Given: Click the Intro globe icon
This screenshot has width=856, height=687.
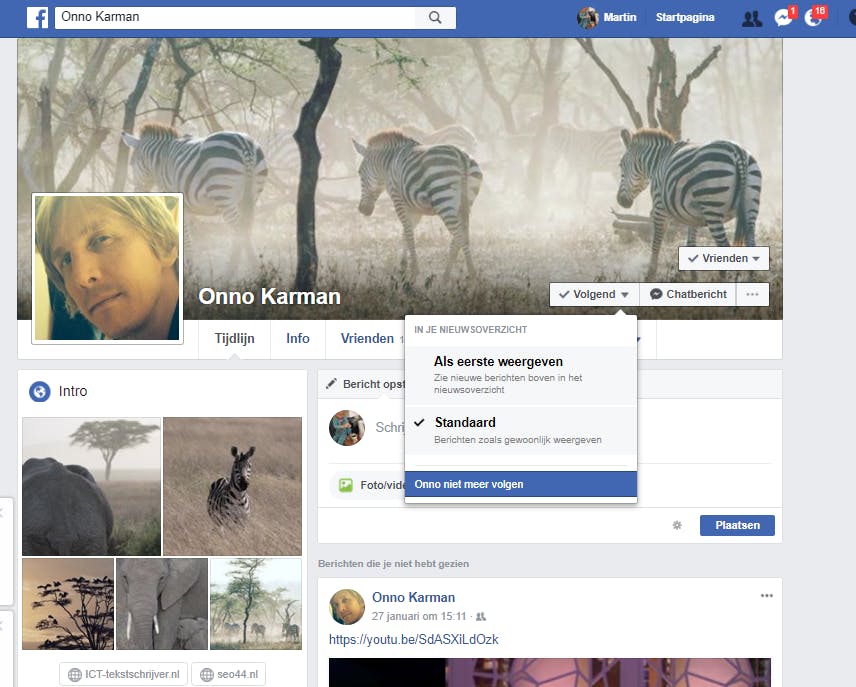Looking at the screenshot, I should (39, 392).
